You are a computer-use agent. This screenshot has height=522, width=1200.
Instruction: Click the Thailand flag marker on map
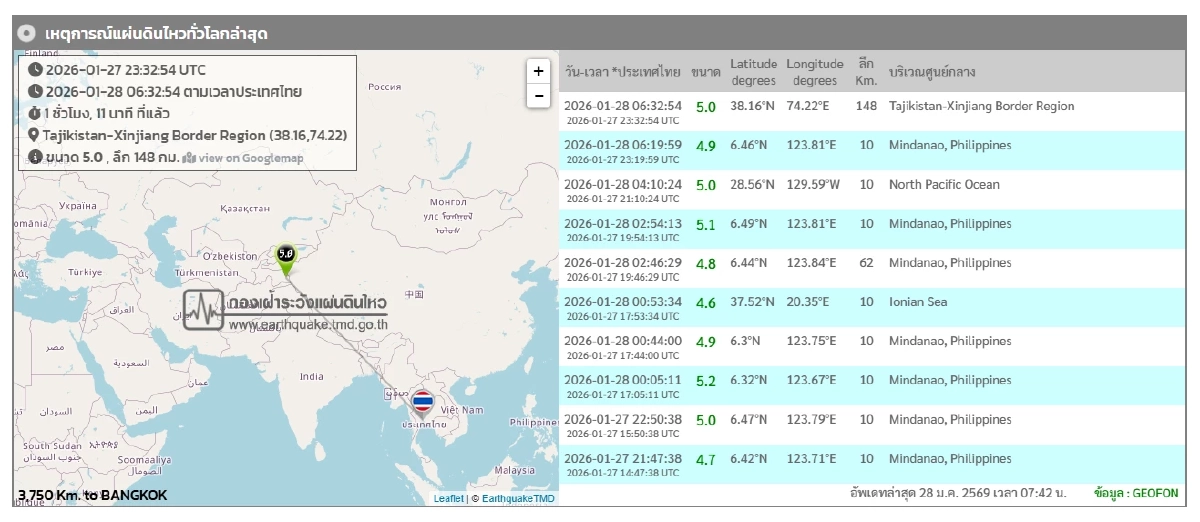(423, 402)
